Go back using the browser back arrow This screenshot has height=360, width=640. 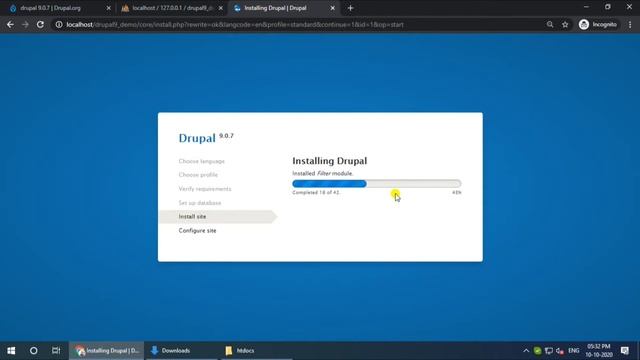[10, 24]
